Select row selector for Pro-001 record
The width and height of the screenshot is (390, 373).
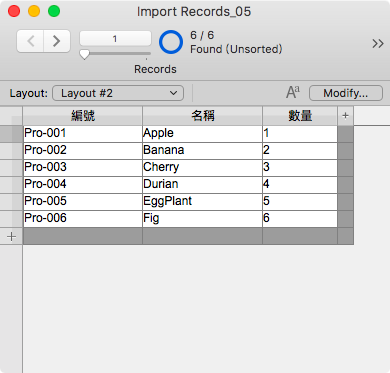point(11,134)
